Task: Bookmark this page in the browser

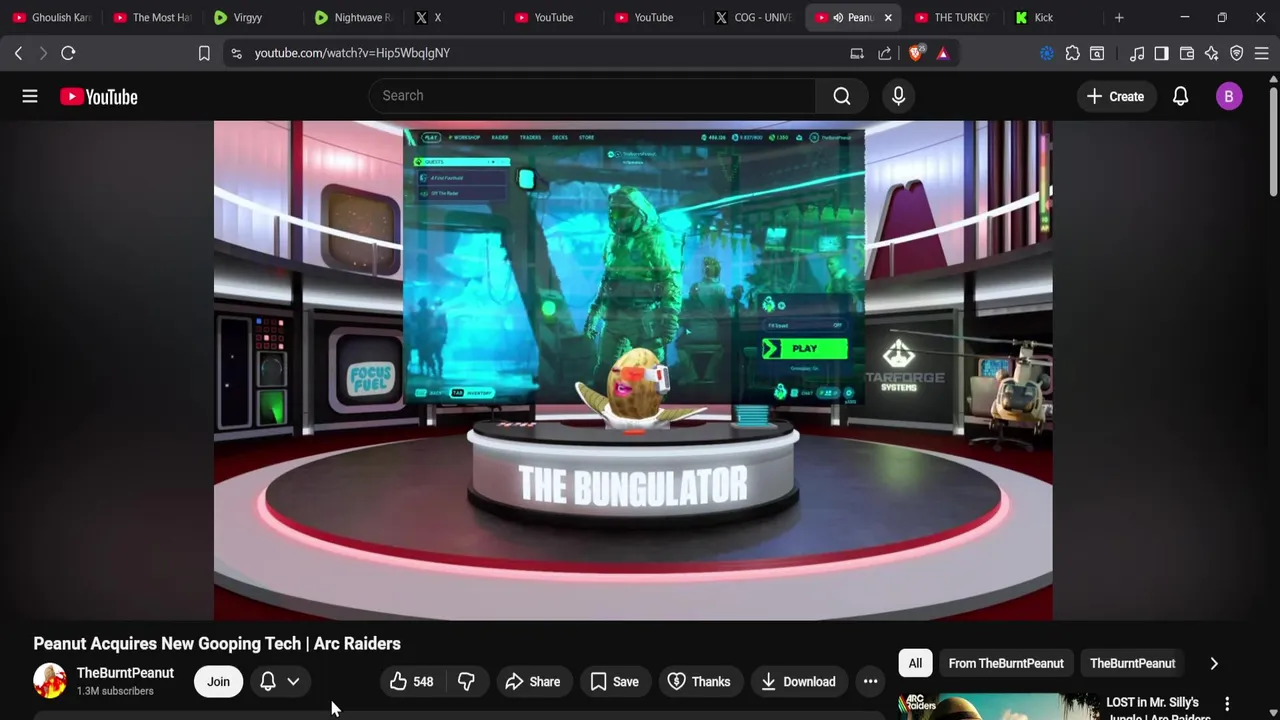Action: pyautogui.click(x=204, y=53)
